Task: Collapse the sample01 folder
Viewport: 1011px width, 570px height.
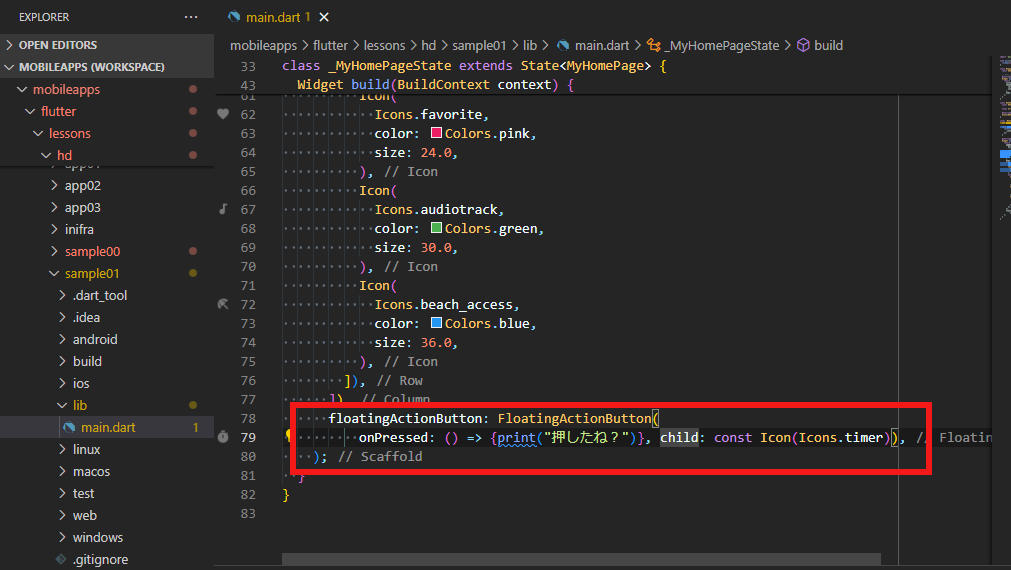Action: pos(92,273)
